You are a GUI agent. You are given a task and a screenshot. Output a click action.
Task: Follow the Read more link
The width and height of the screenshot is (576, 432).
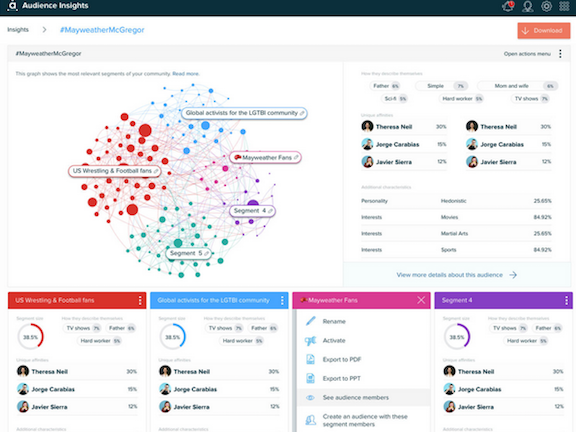click(x=186, y=74)
